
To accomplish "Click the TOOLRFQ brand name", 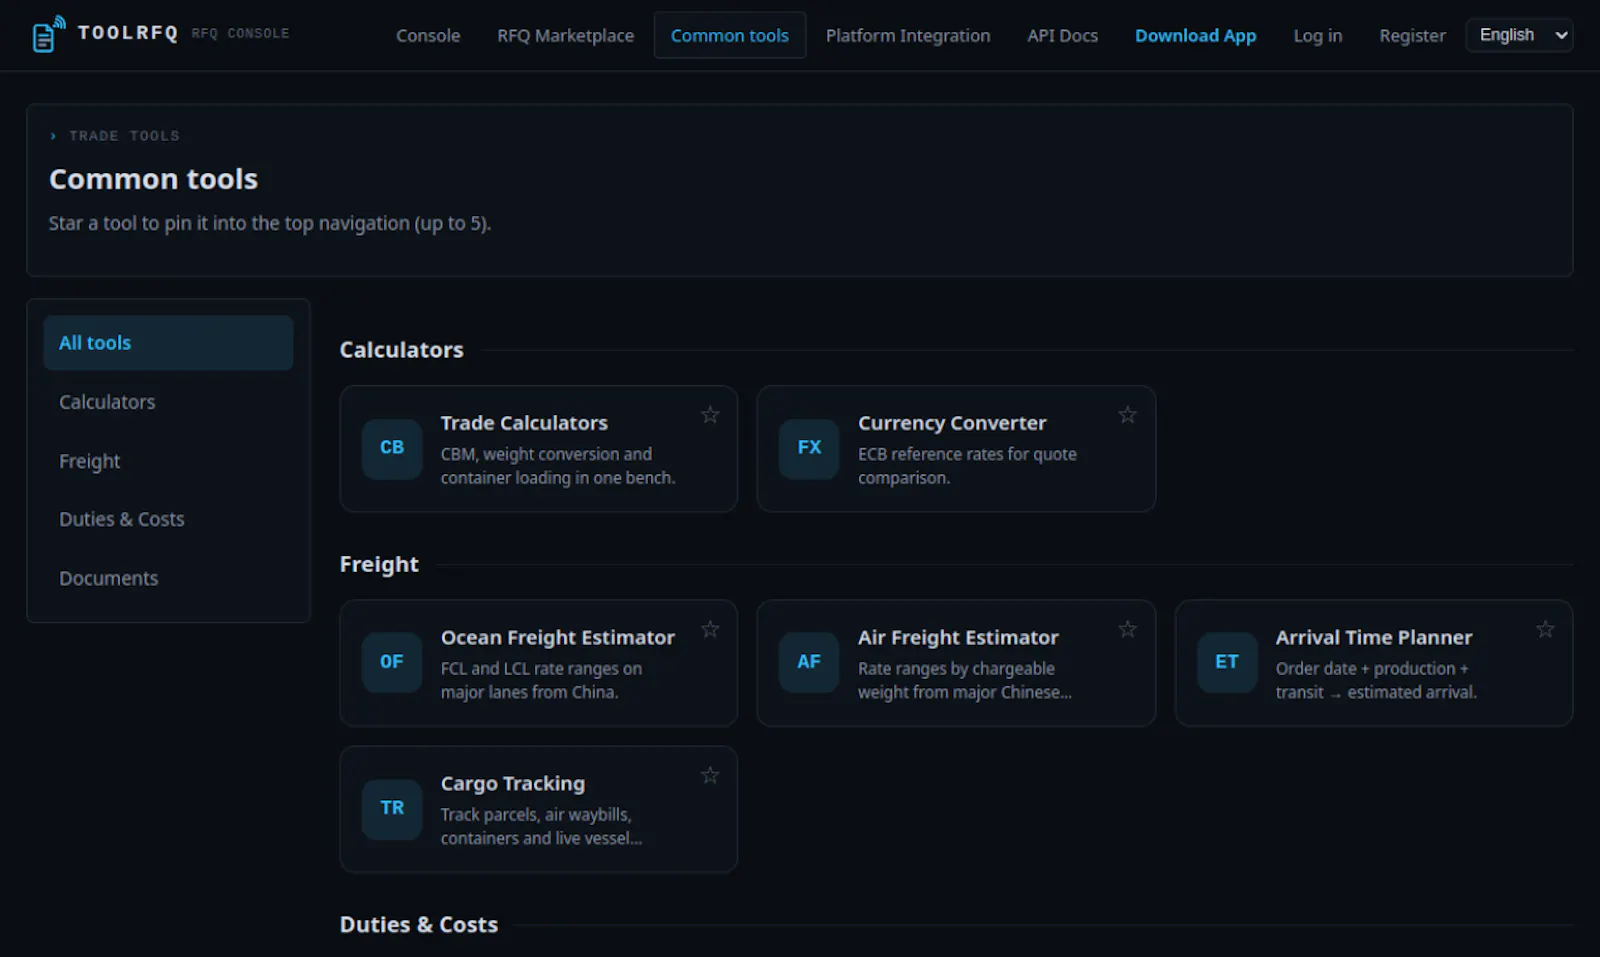I will (128, 33).
